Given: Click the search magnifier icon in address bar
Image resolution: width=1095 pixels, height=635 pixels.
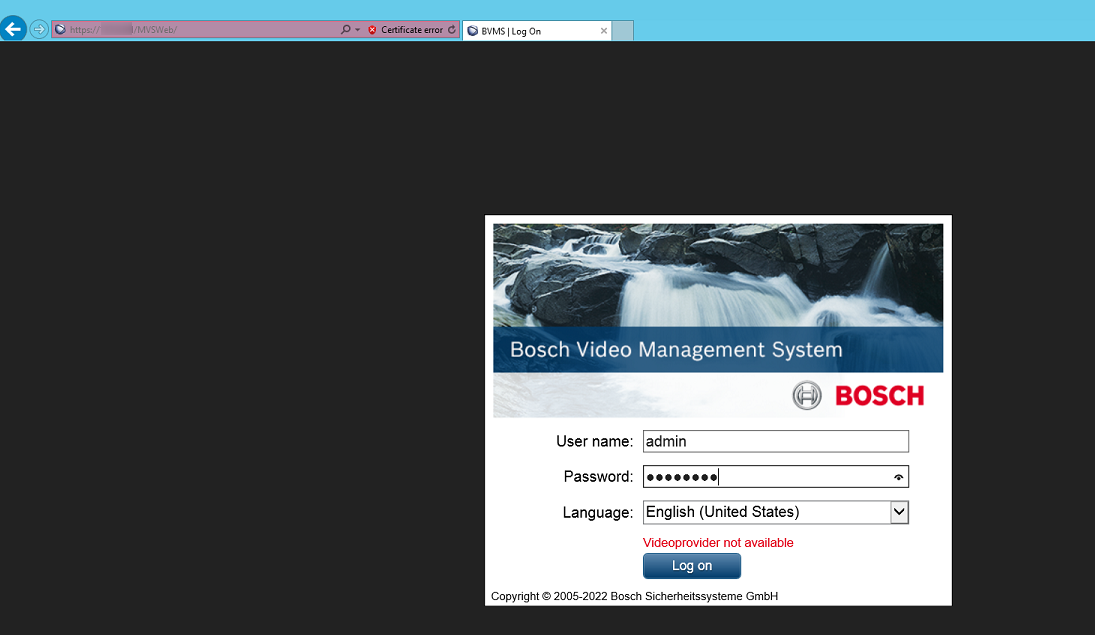Looking at the screenshot, I should (345, 30).
